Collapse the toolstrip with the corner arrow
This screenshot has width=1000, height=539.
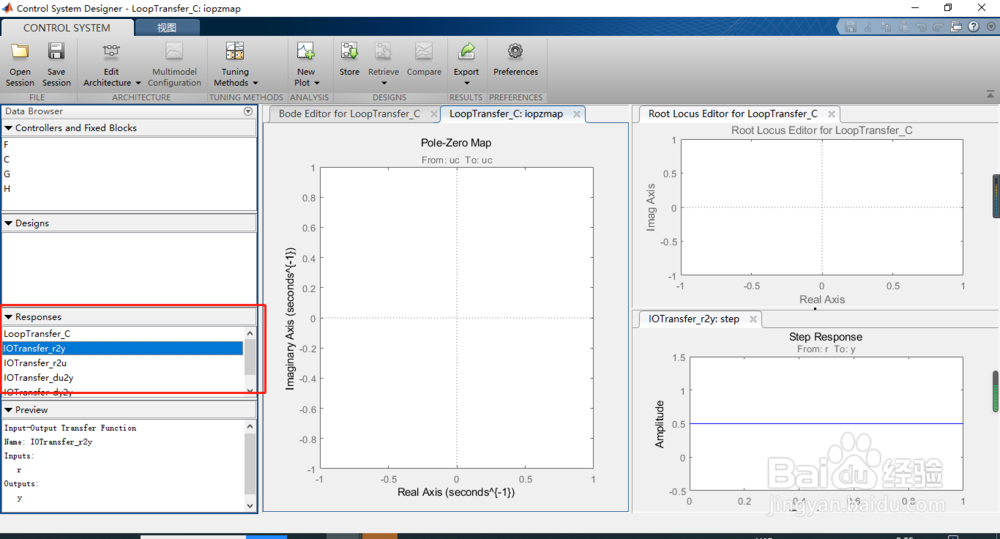tap(990, 94)
